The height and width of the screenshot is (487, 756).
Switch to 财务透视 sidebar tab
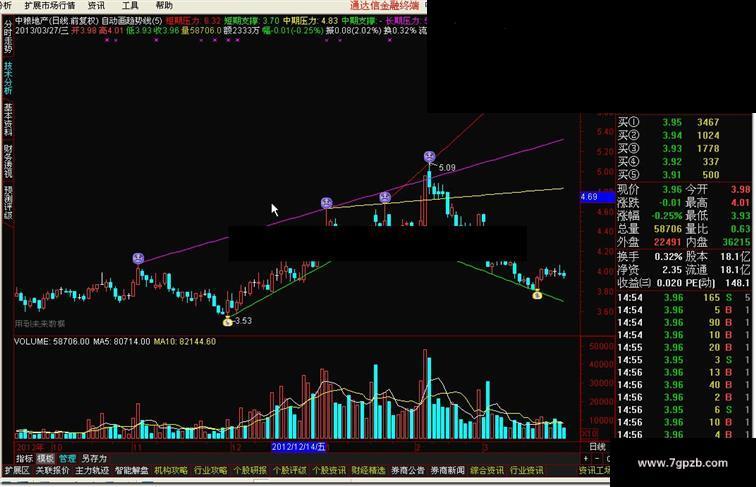pos(8,160)
